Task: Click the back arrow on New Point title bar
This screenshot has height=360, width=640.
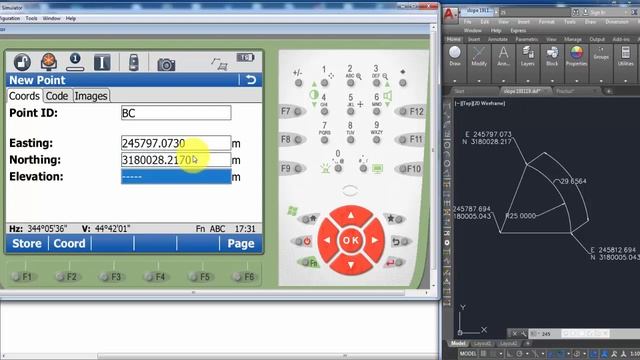Action: pos(251,80)
